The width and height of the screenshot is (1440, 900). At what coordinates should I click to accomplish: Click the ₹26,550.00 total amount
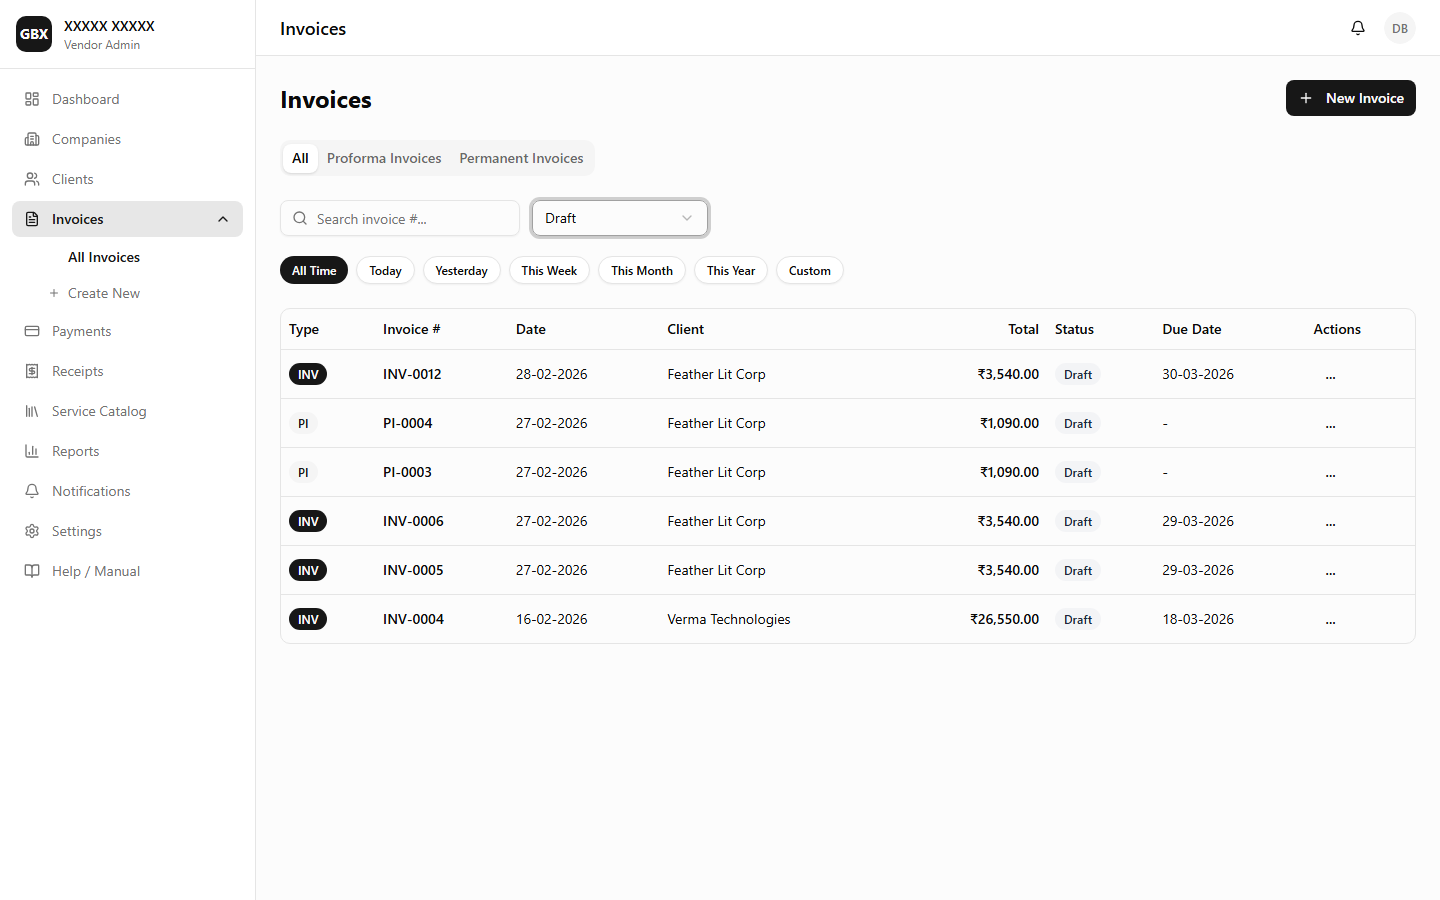click(1004, 619)
